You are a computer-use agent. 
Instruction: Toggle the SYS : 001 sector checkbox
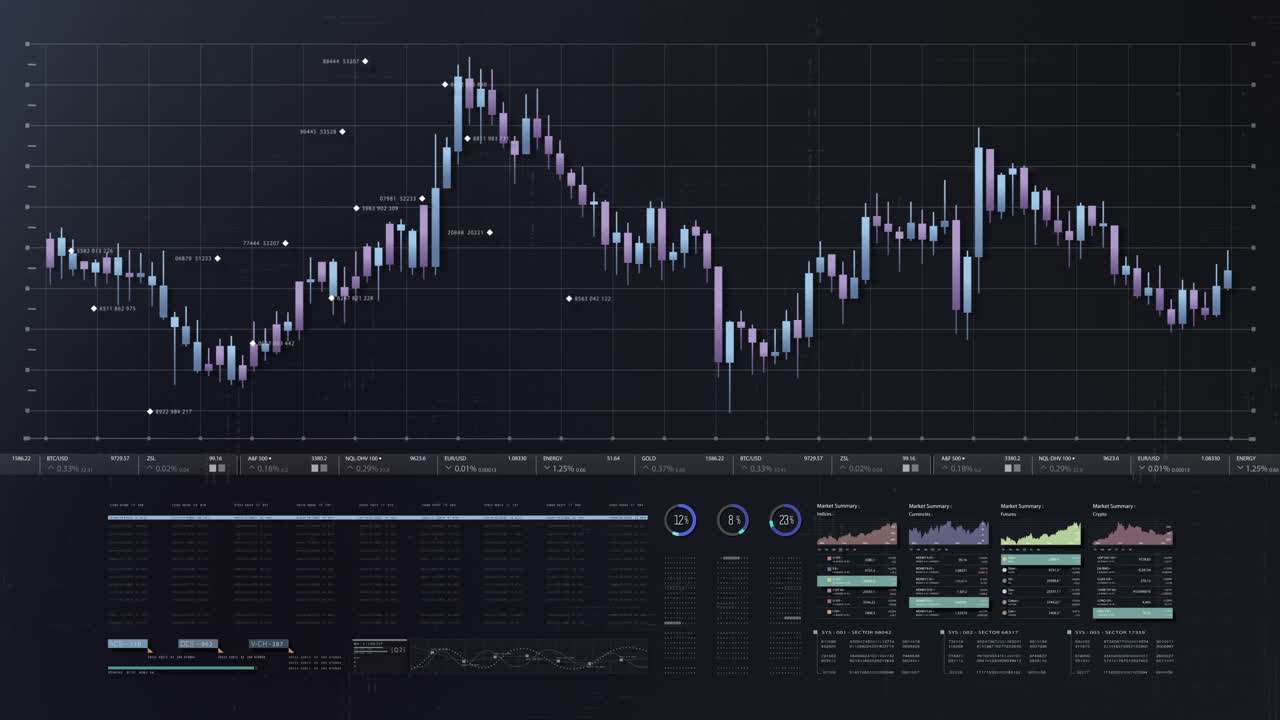(815, 632)
